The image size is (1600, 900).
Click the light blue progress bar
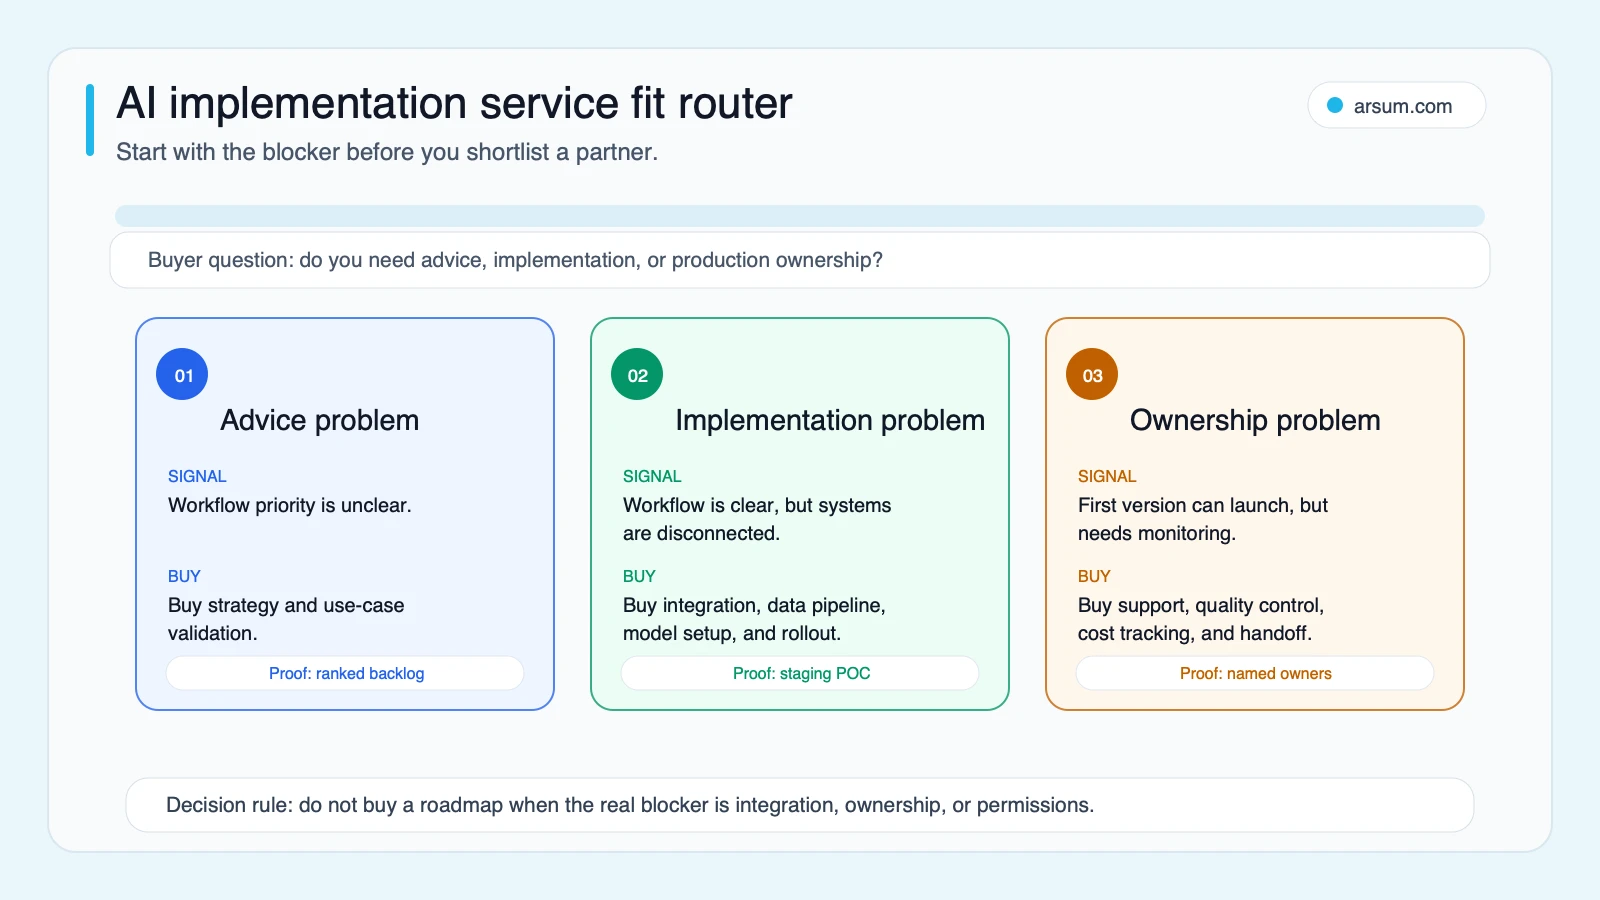800,216
